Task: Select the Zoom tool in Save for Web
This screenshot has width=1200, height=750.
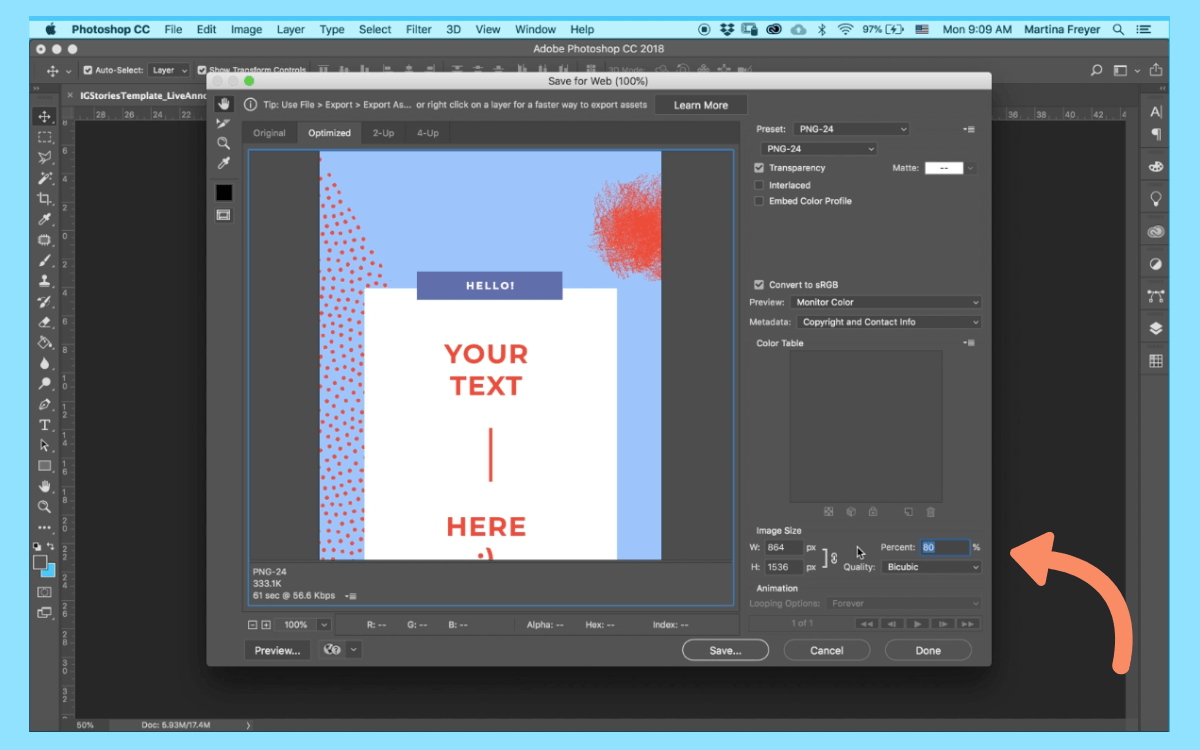Action: coord(224,143)
